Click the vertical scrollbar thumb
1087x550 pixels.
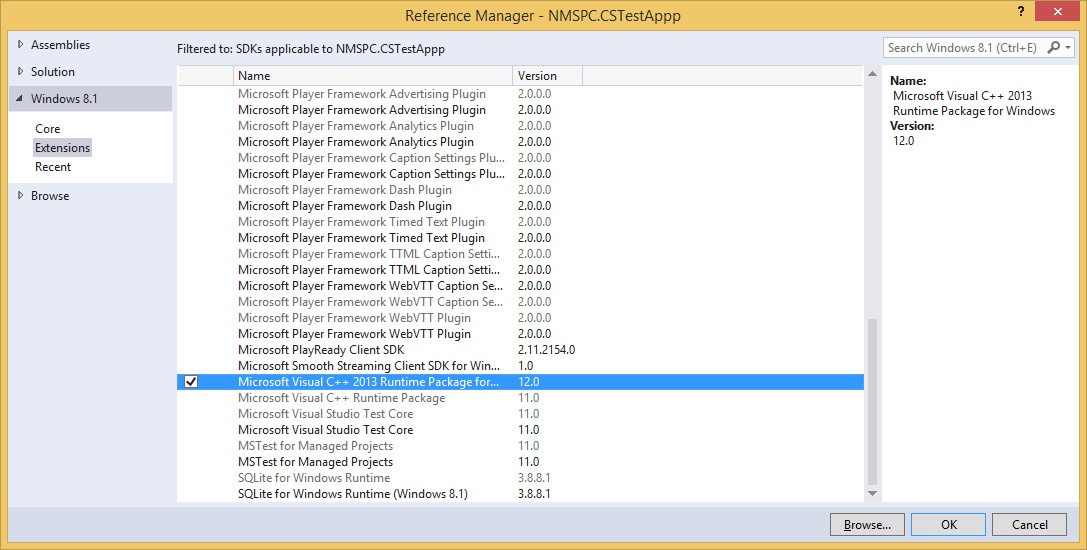click(873, 402)
